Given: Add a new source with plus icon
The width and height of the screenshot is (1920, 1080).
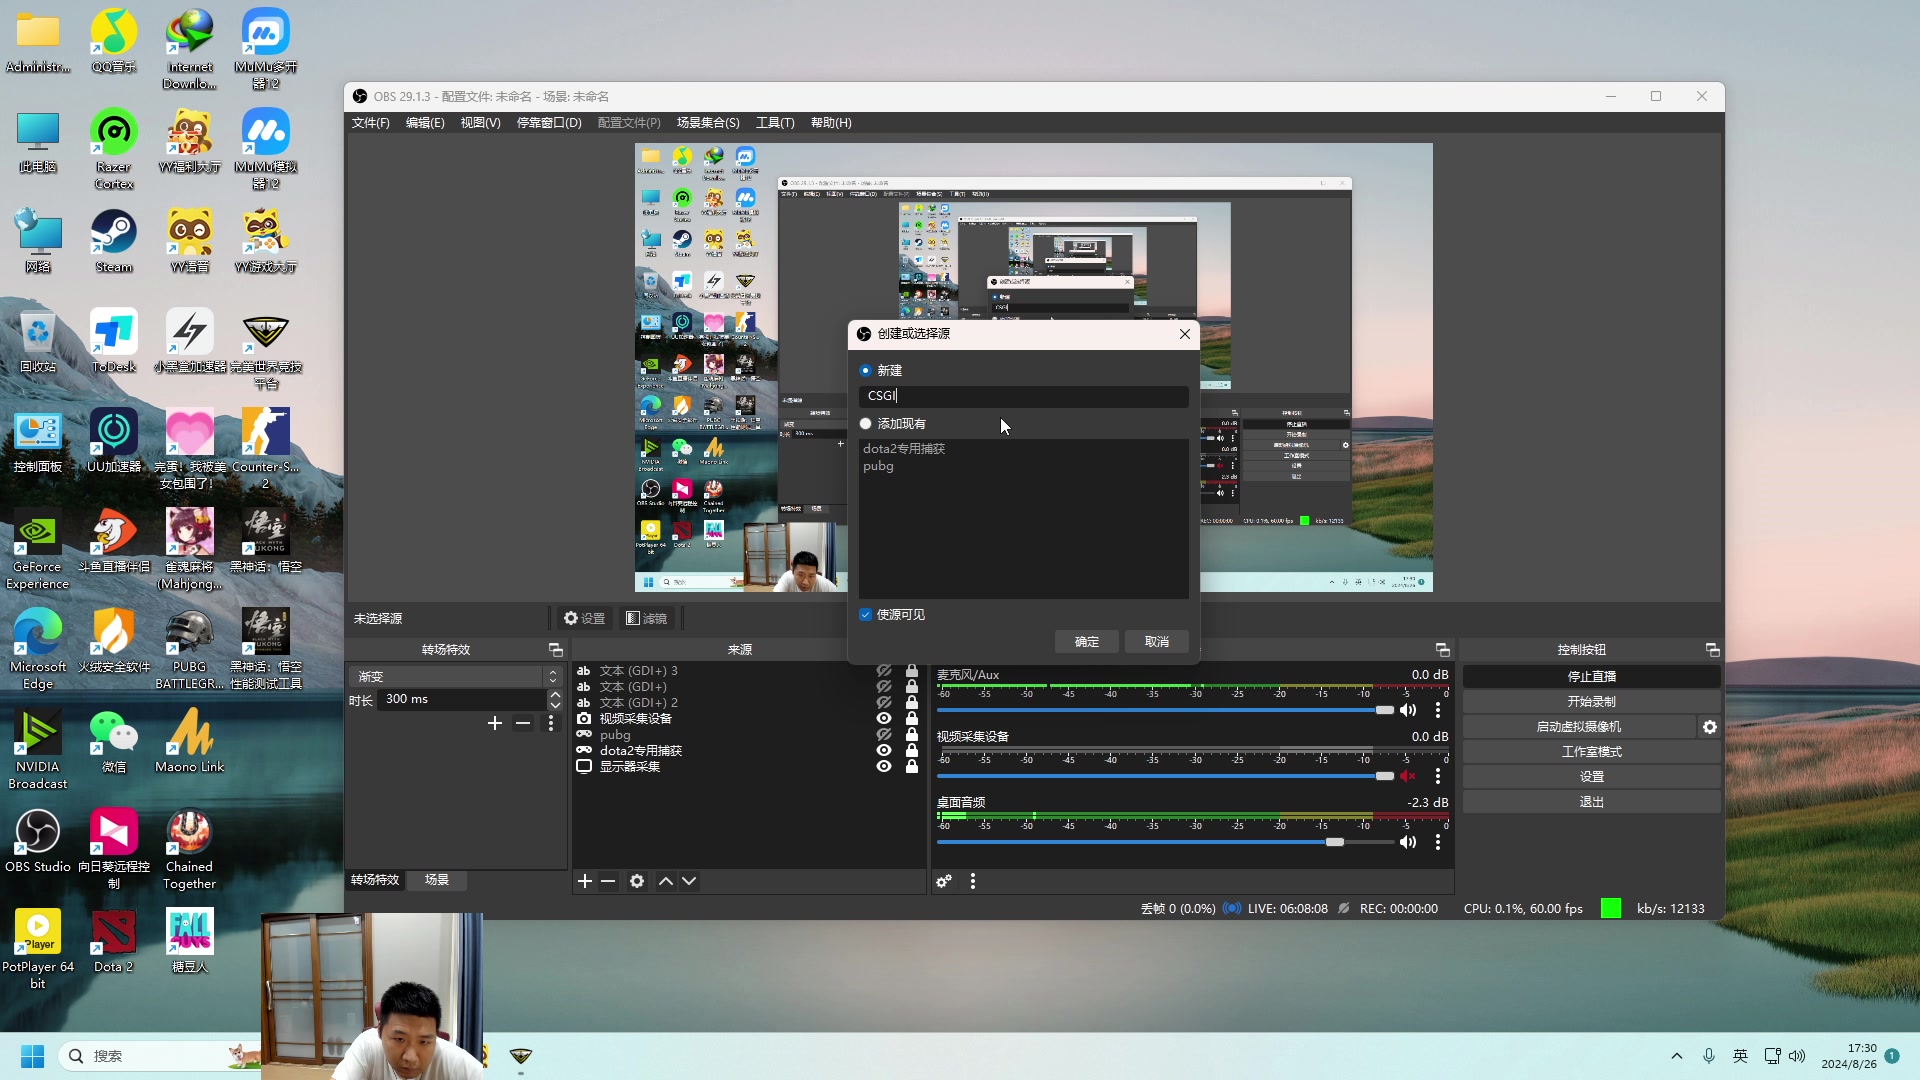Looking at the screenshot, I should pyautogui.click(x=585, y=881).
